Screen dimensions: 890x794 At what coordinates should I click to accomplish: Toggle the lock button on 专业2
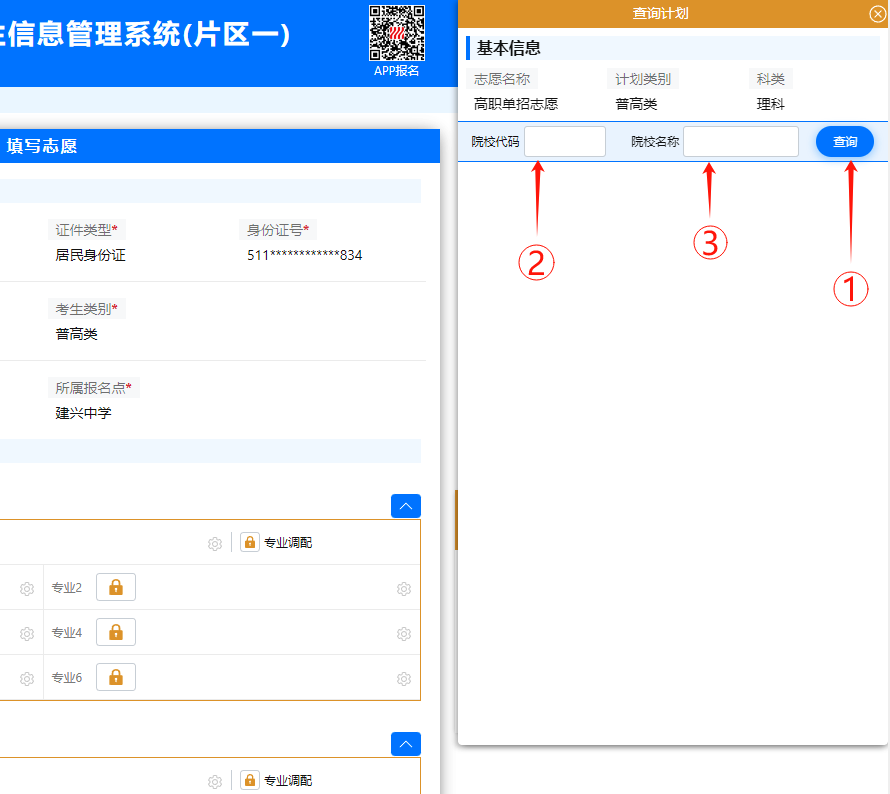pos(115,587)
